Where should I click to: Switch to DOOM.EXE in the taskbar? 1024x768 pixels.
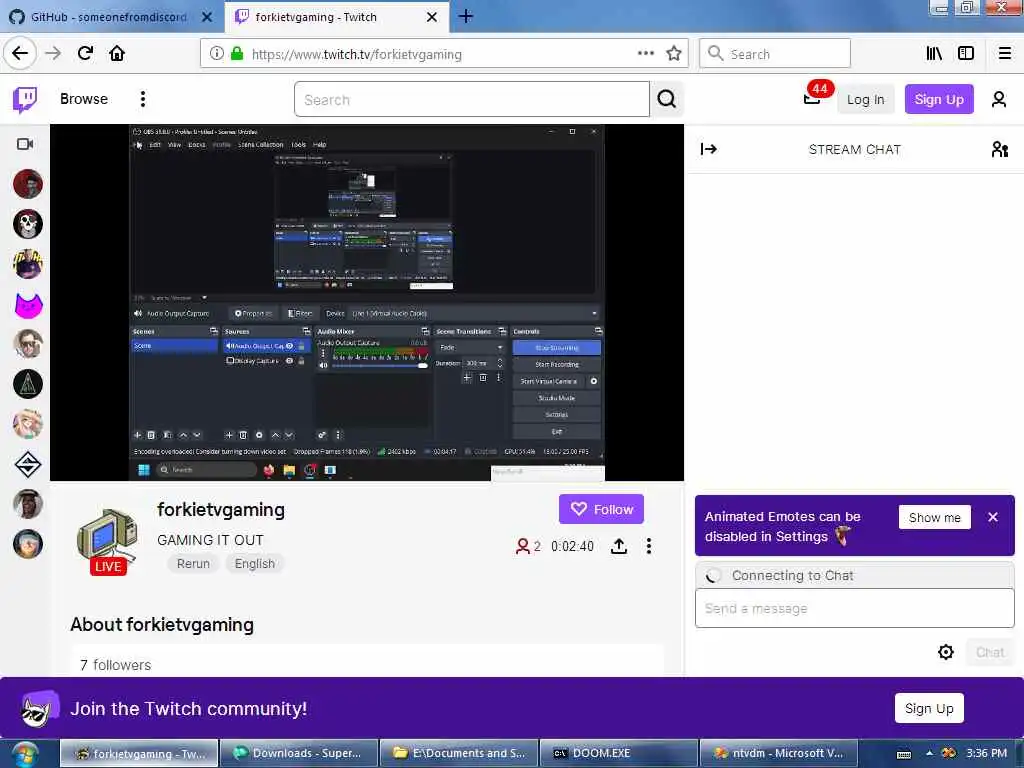[x=618, y=754]
